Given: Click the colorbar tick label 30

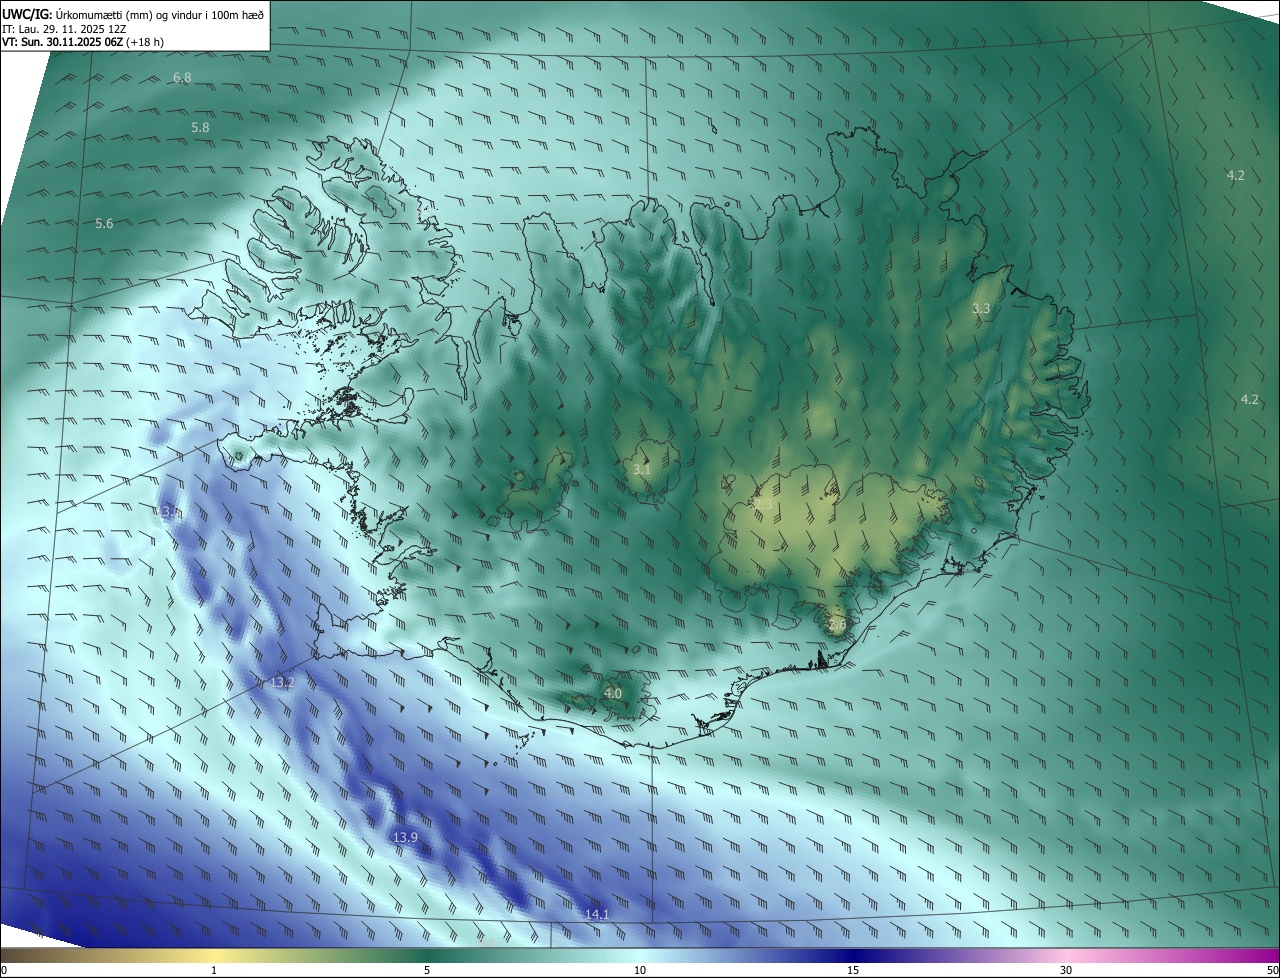Looking at the screenshot, I should click(1066, 970).
